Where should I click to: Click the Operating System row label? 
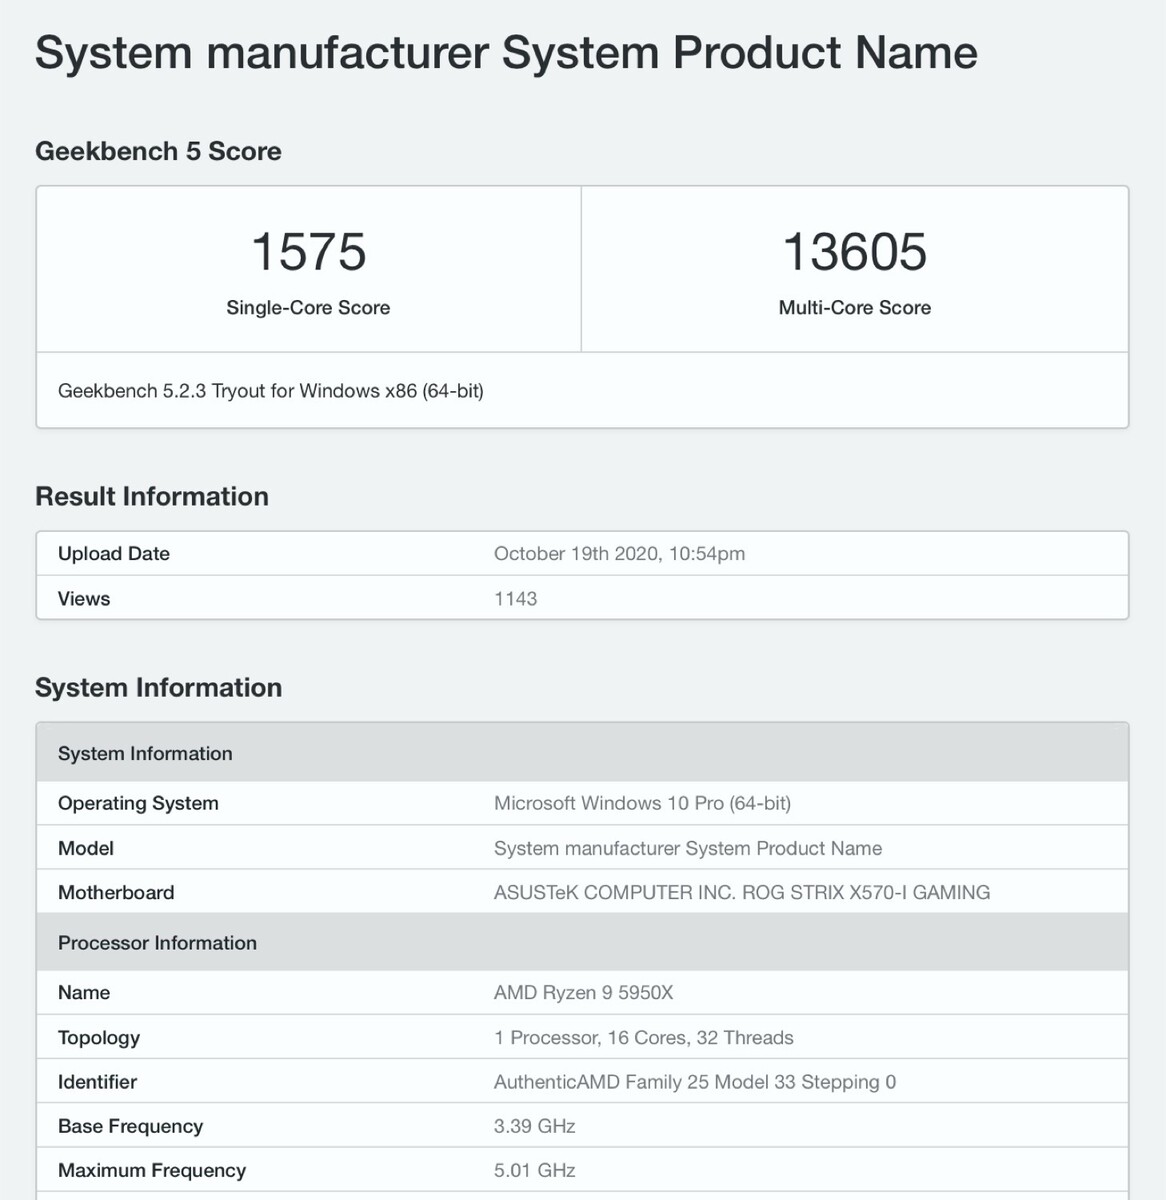point(138,803)
